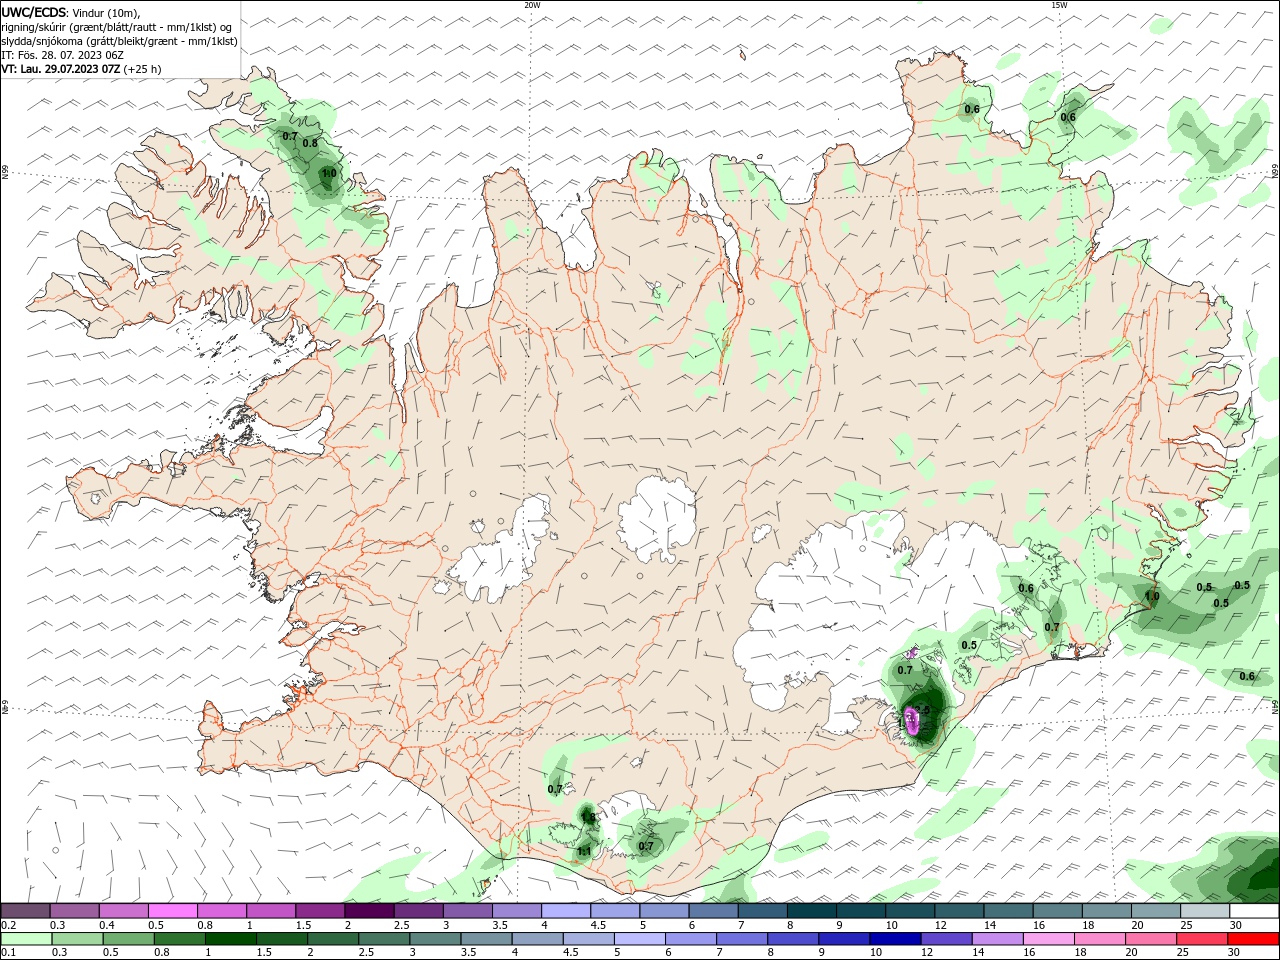Pick the rain-scale swatch above label 0.5

pos(128,939)
